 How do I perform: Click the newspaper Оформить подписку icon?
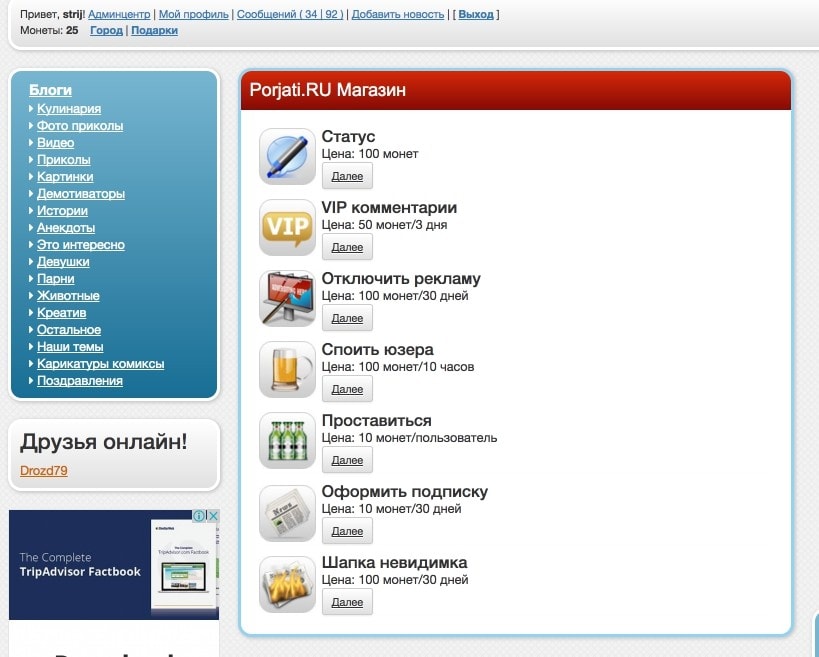click(287, 511)
